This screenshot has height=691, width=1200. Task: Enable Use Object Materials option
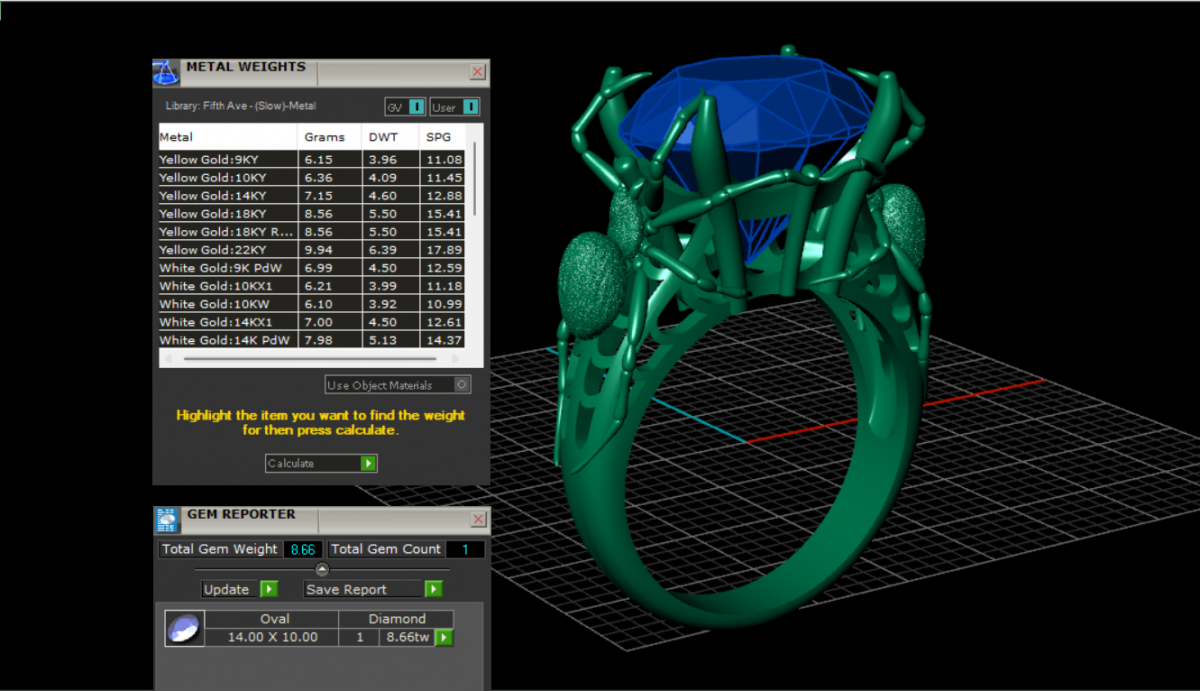click(x=461, y=385)
